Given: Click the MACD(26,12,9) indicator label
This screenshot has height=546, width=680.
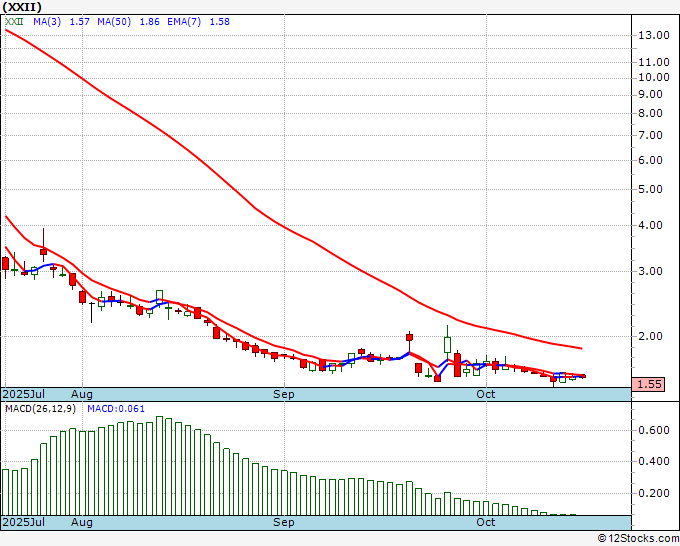Looking at the screenshot, I should (40, 409).
